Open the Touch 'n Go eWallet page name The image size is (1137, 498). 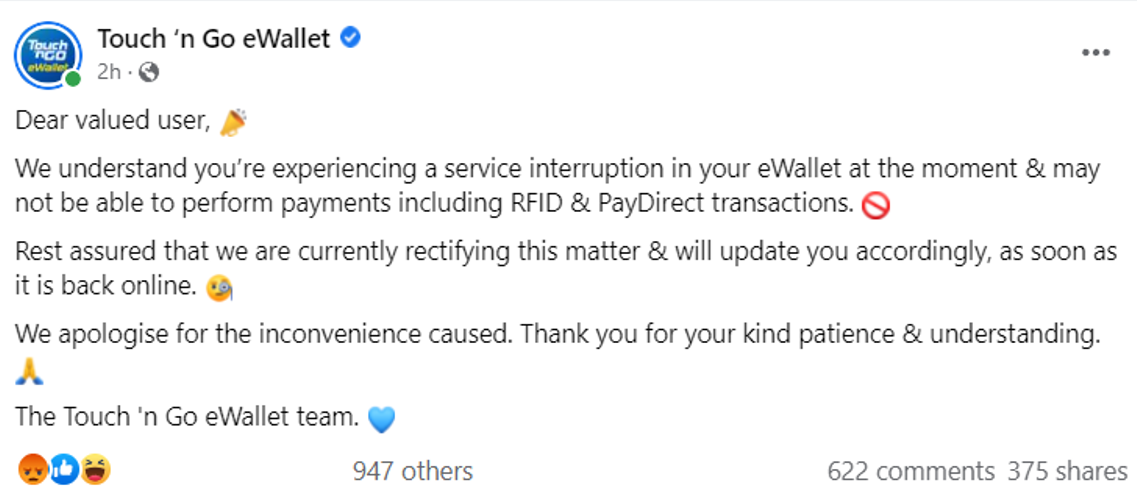(215, 38)
